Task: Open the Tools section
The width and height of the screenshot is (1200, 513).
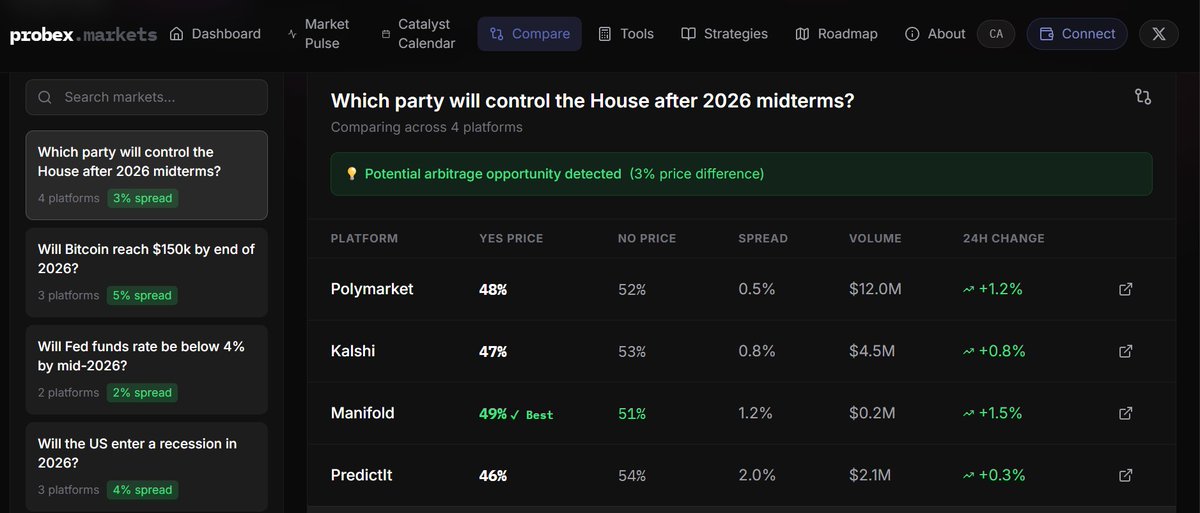Action: point(626,34)
